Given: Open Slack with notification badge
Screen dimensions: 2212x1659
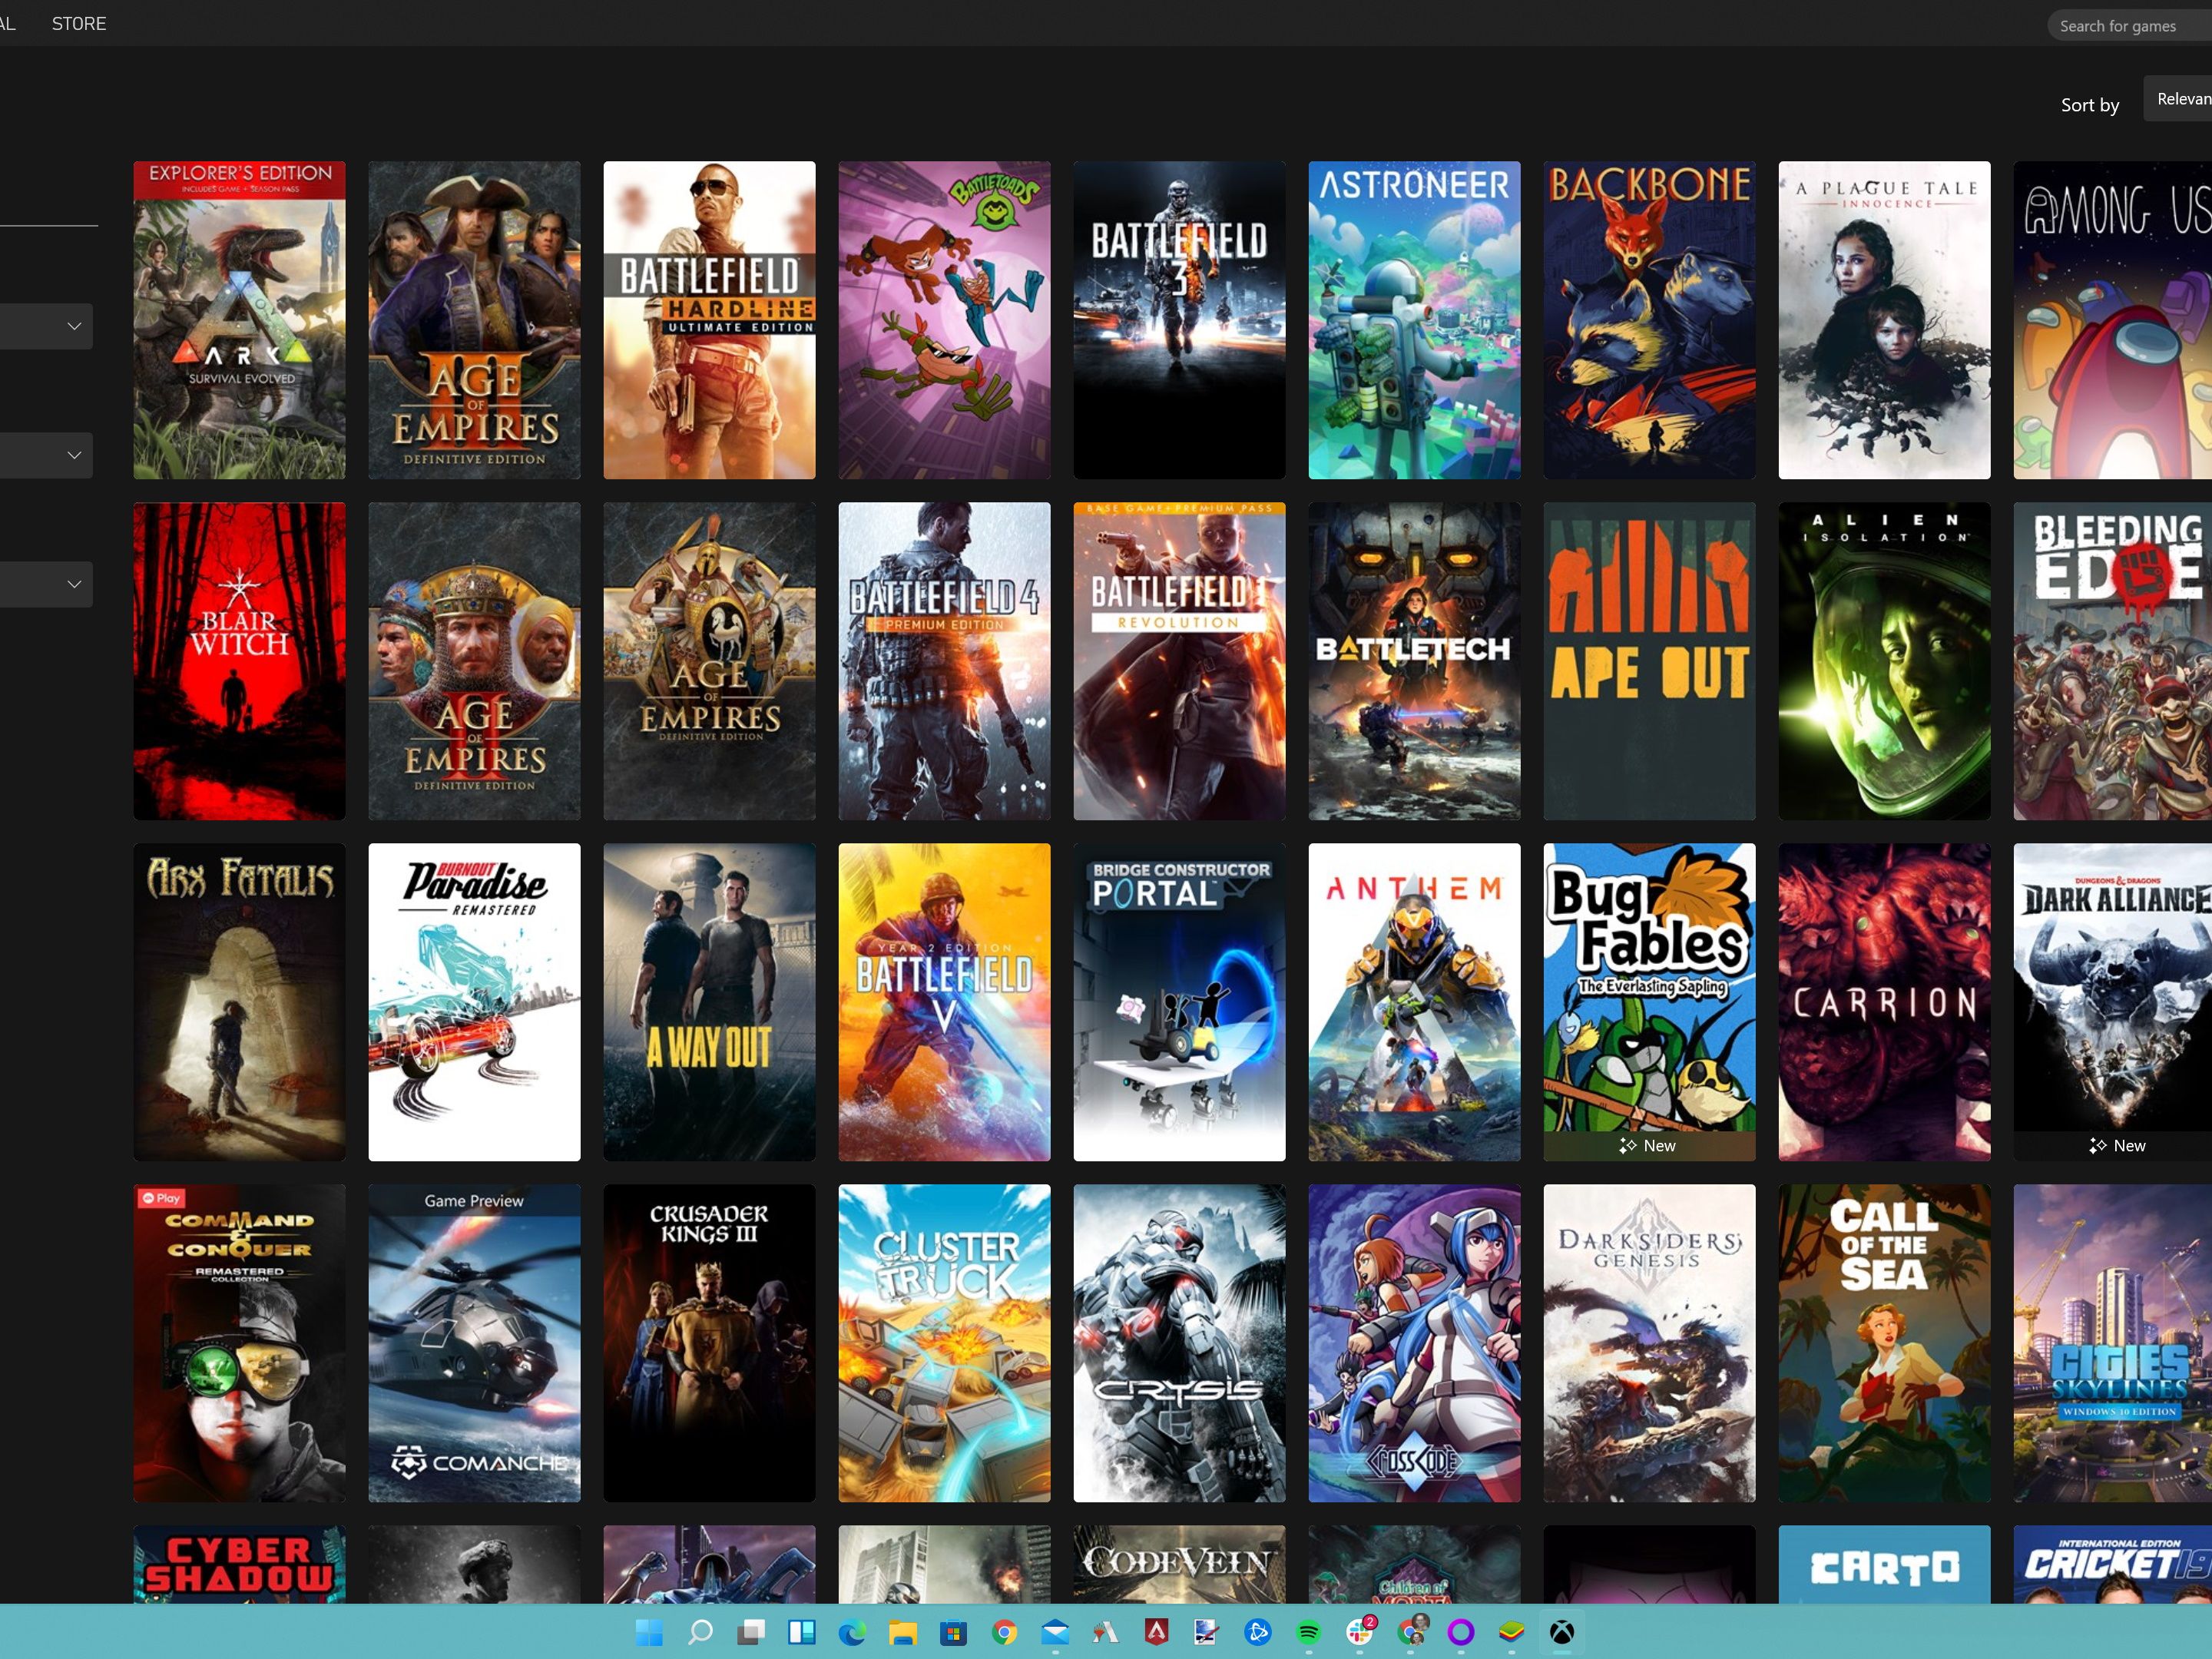Looking at the screenshot, I should (x=1359, y=1633).
